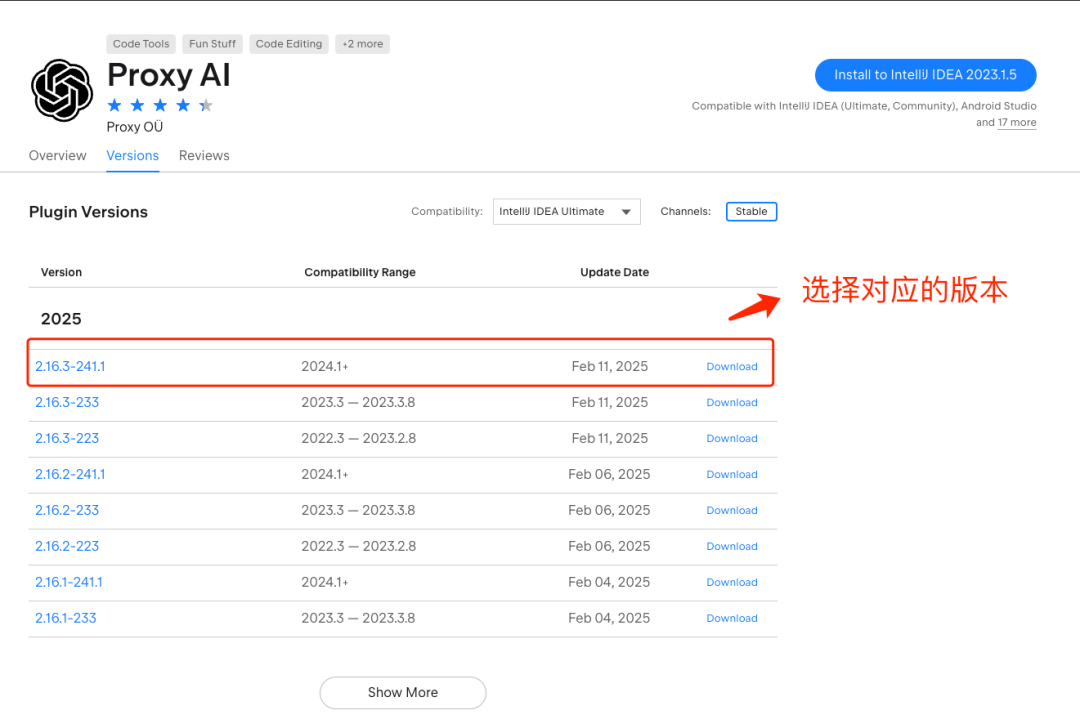The image size is (1080, 715).
Task: Download version 2.16.3-223
Action: [x=731, y=438]
